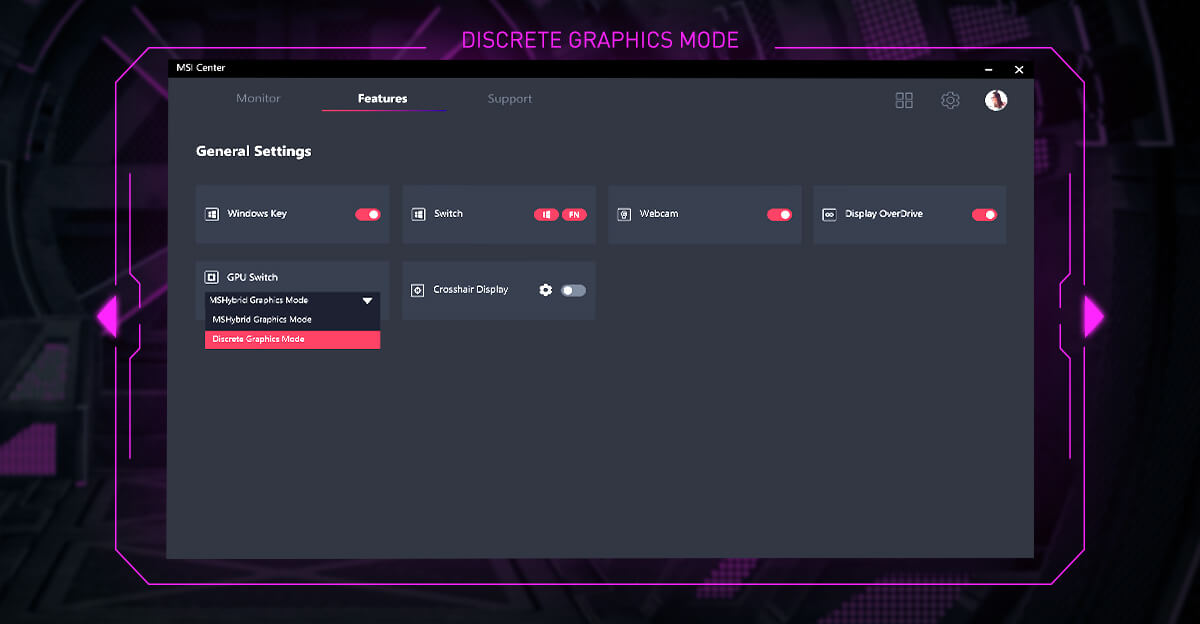Open Crosshair Display gear settings
Viewport: 1200px width, 624px height.
point(545,290)
